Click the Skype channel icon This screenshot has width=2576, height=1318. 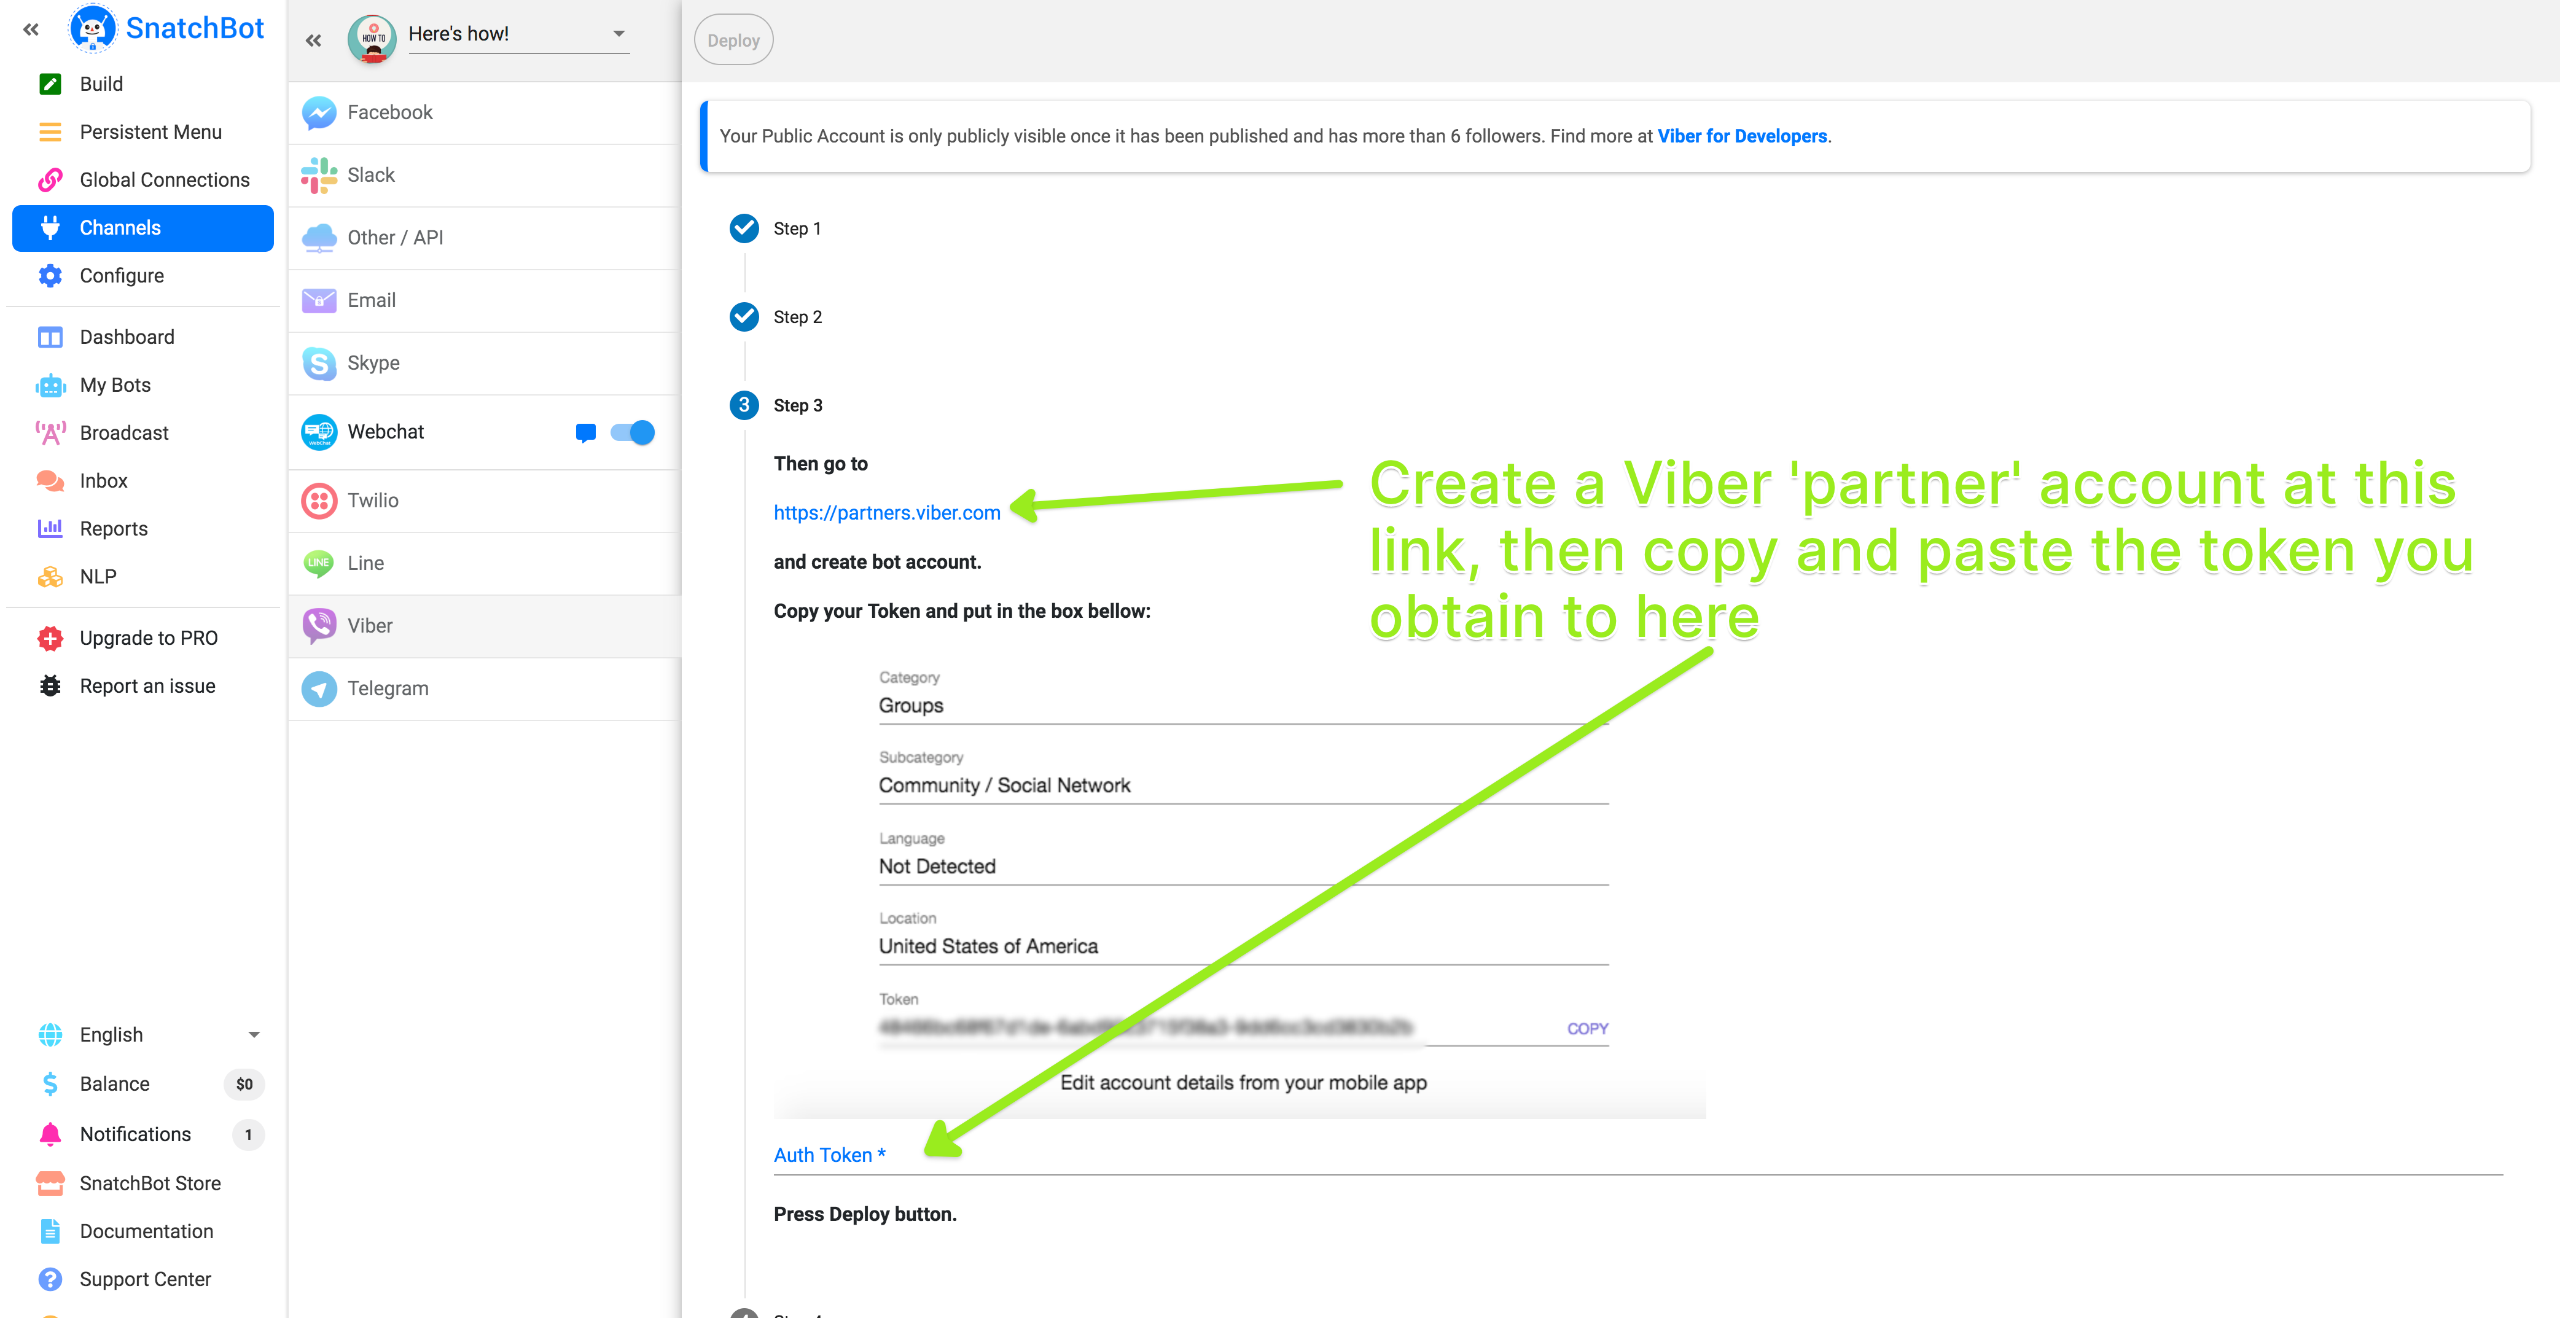(319, 363)
